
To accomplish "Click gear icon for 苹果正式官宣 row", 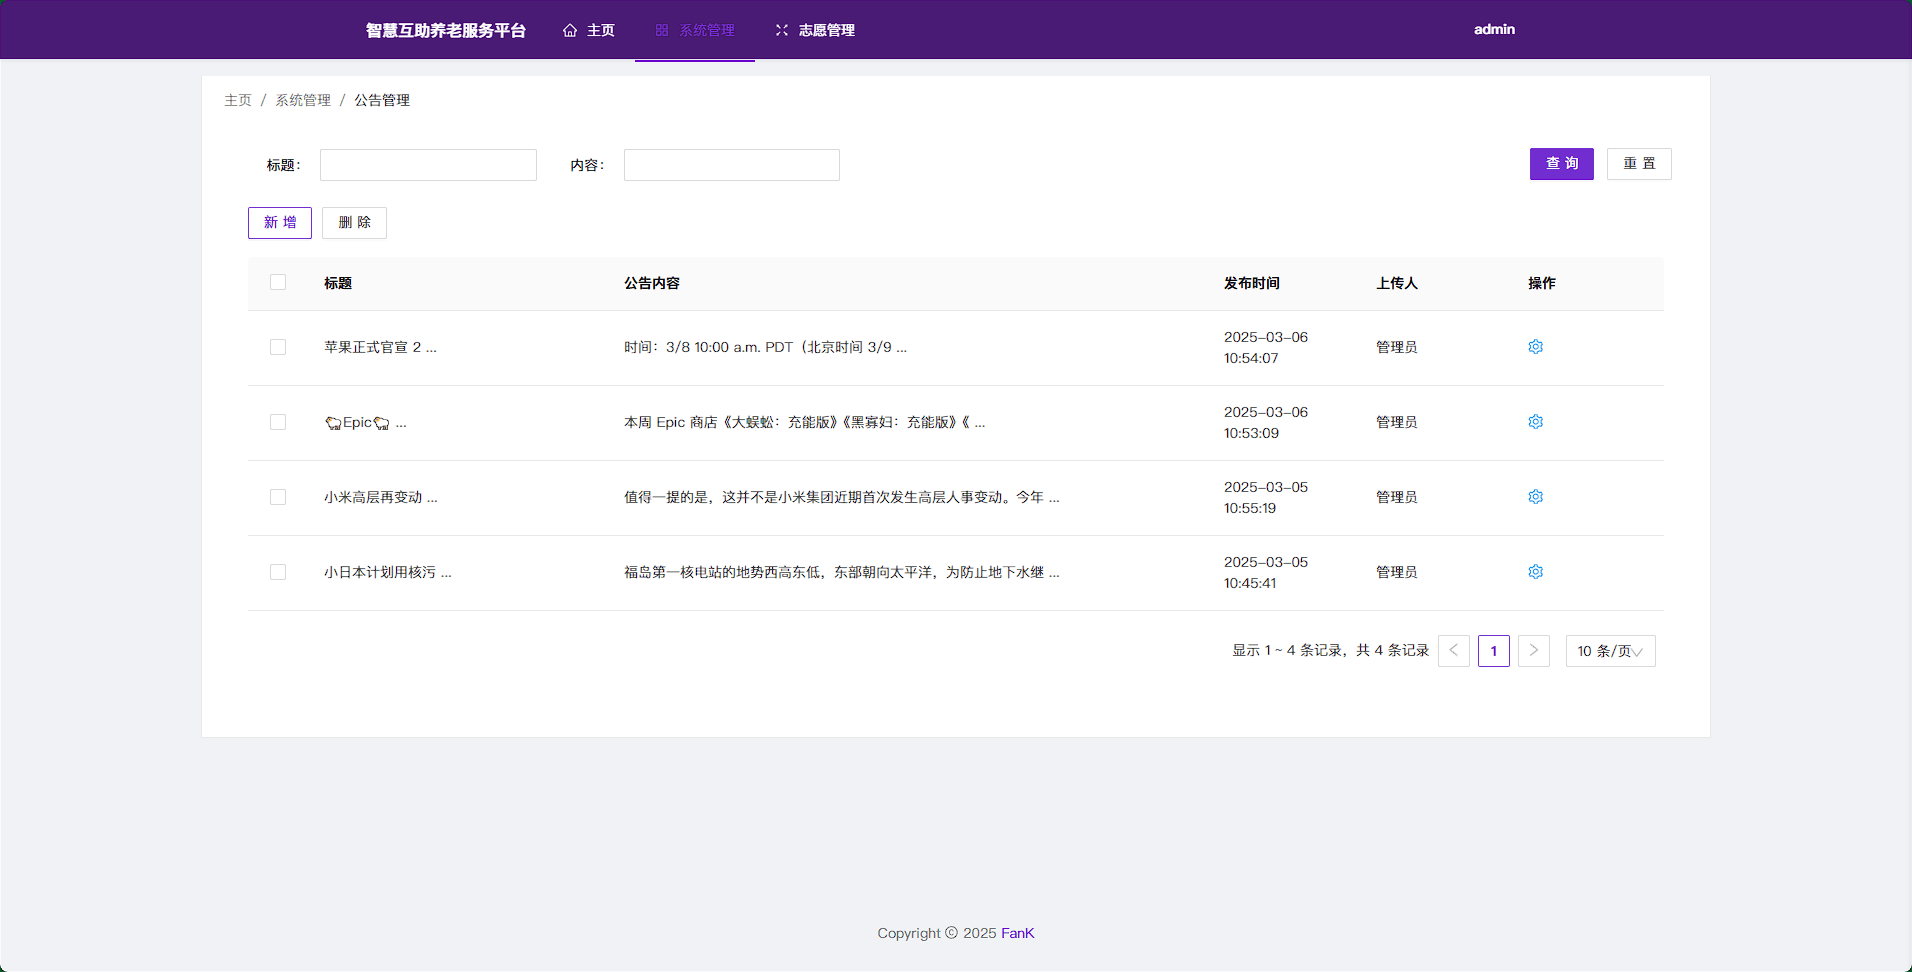I will click(x=1535, y=347).
